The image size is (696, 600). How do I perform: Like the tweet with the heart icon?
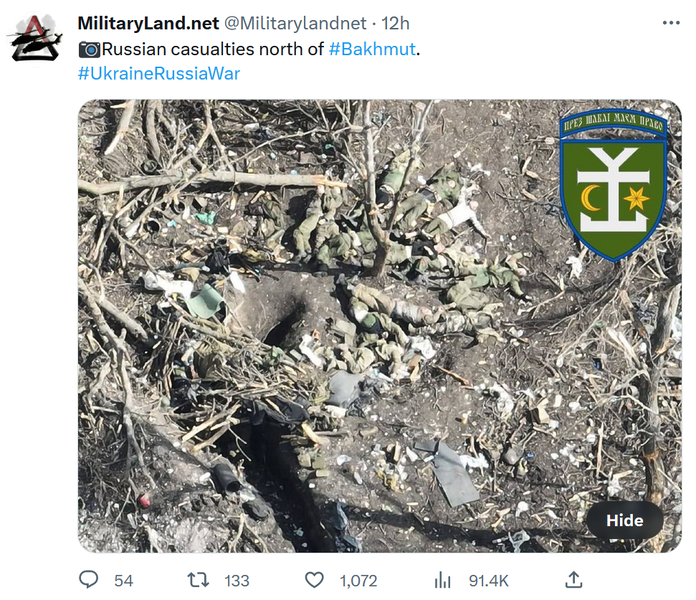tap(314, 580)
